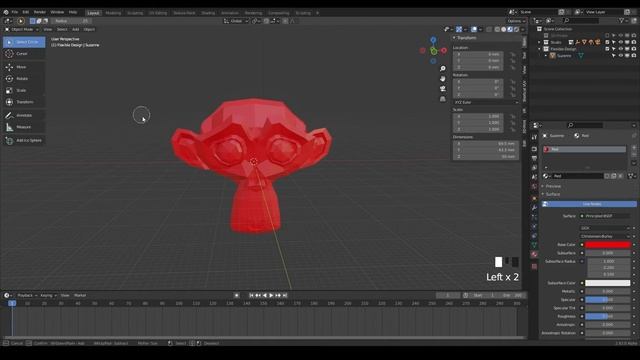This screenshot has width=640, height=360.
Task: Hide Studio collection eye icon
Action: click(x=620, y=42)
